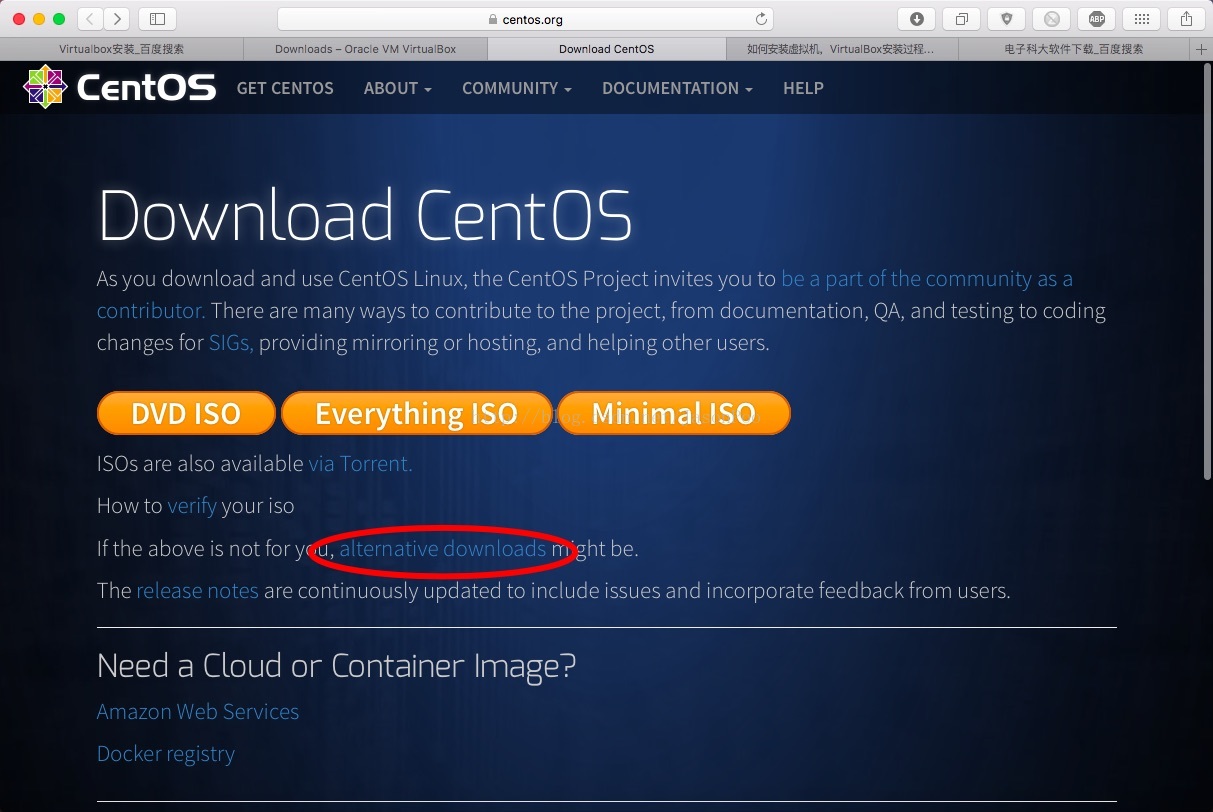Reload the centos.org page
The width and height of the screenshot is (1213, 812).
[761, 19]
